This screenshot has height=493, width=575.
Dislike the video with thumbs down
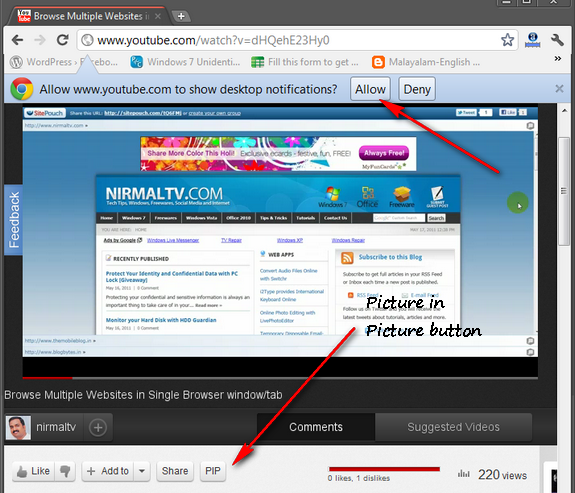(x=65, y=471)
